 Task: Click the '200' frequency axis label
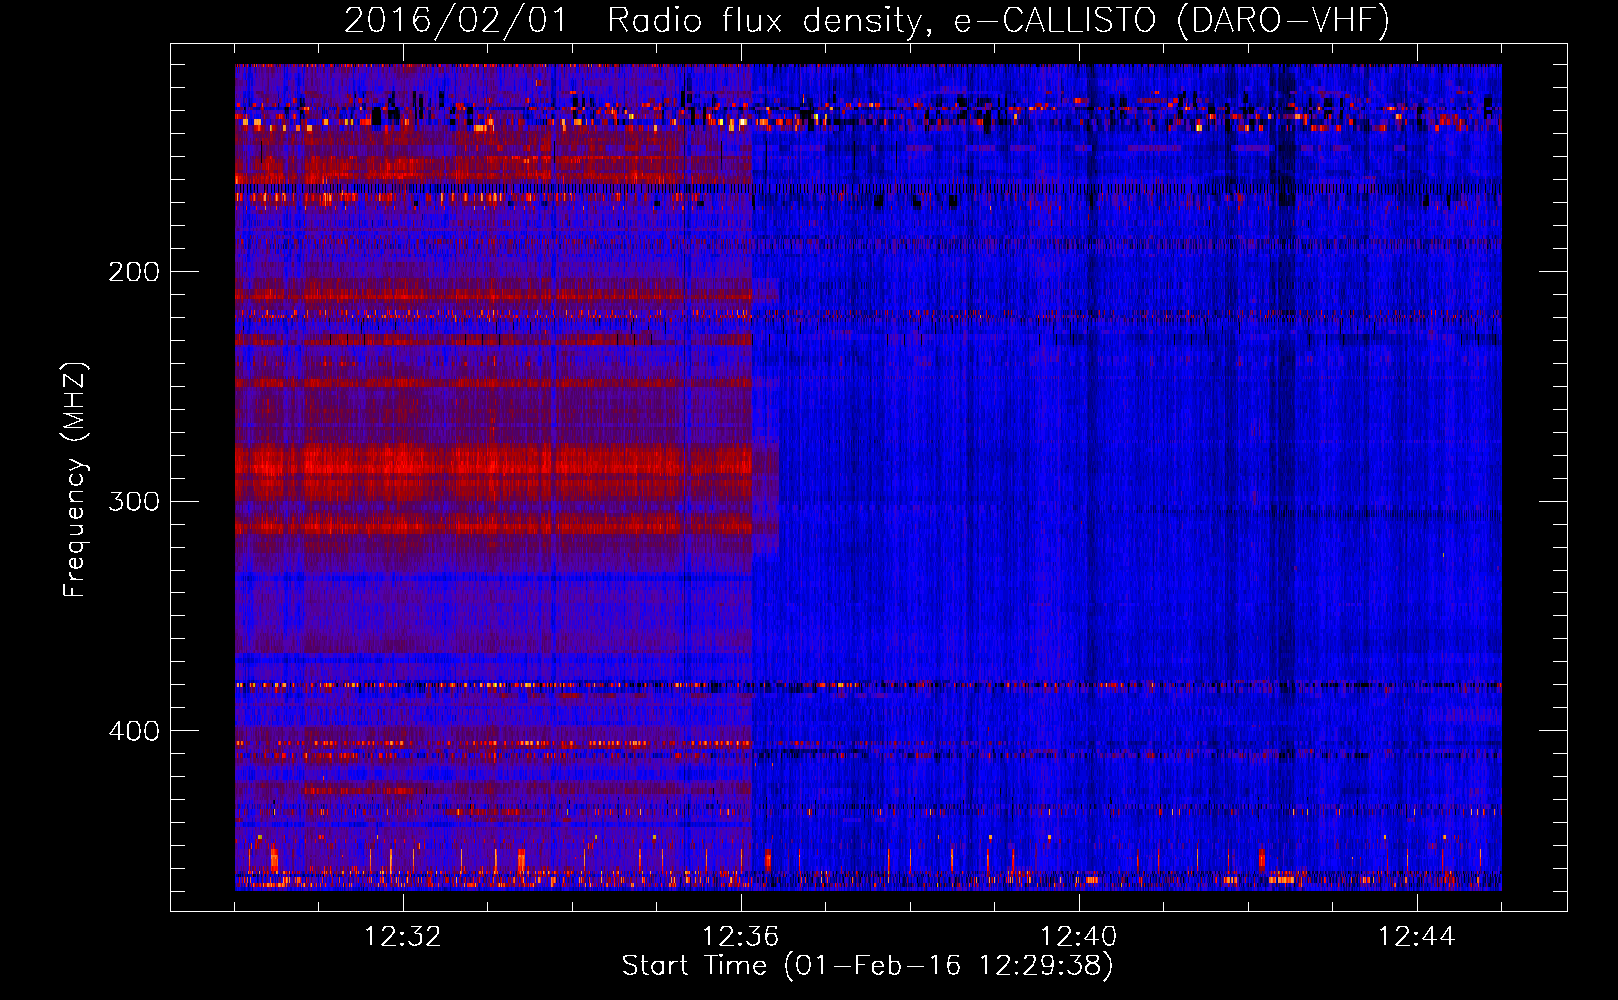pos(134,272)
